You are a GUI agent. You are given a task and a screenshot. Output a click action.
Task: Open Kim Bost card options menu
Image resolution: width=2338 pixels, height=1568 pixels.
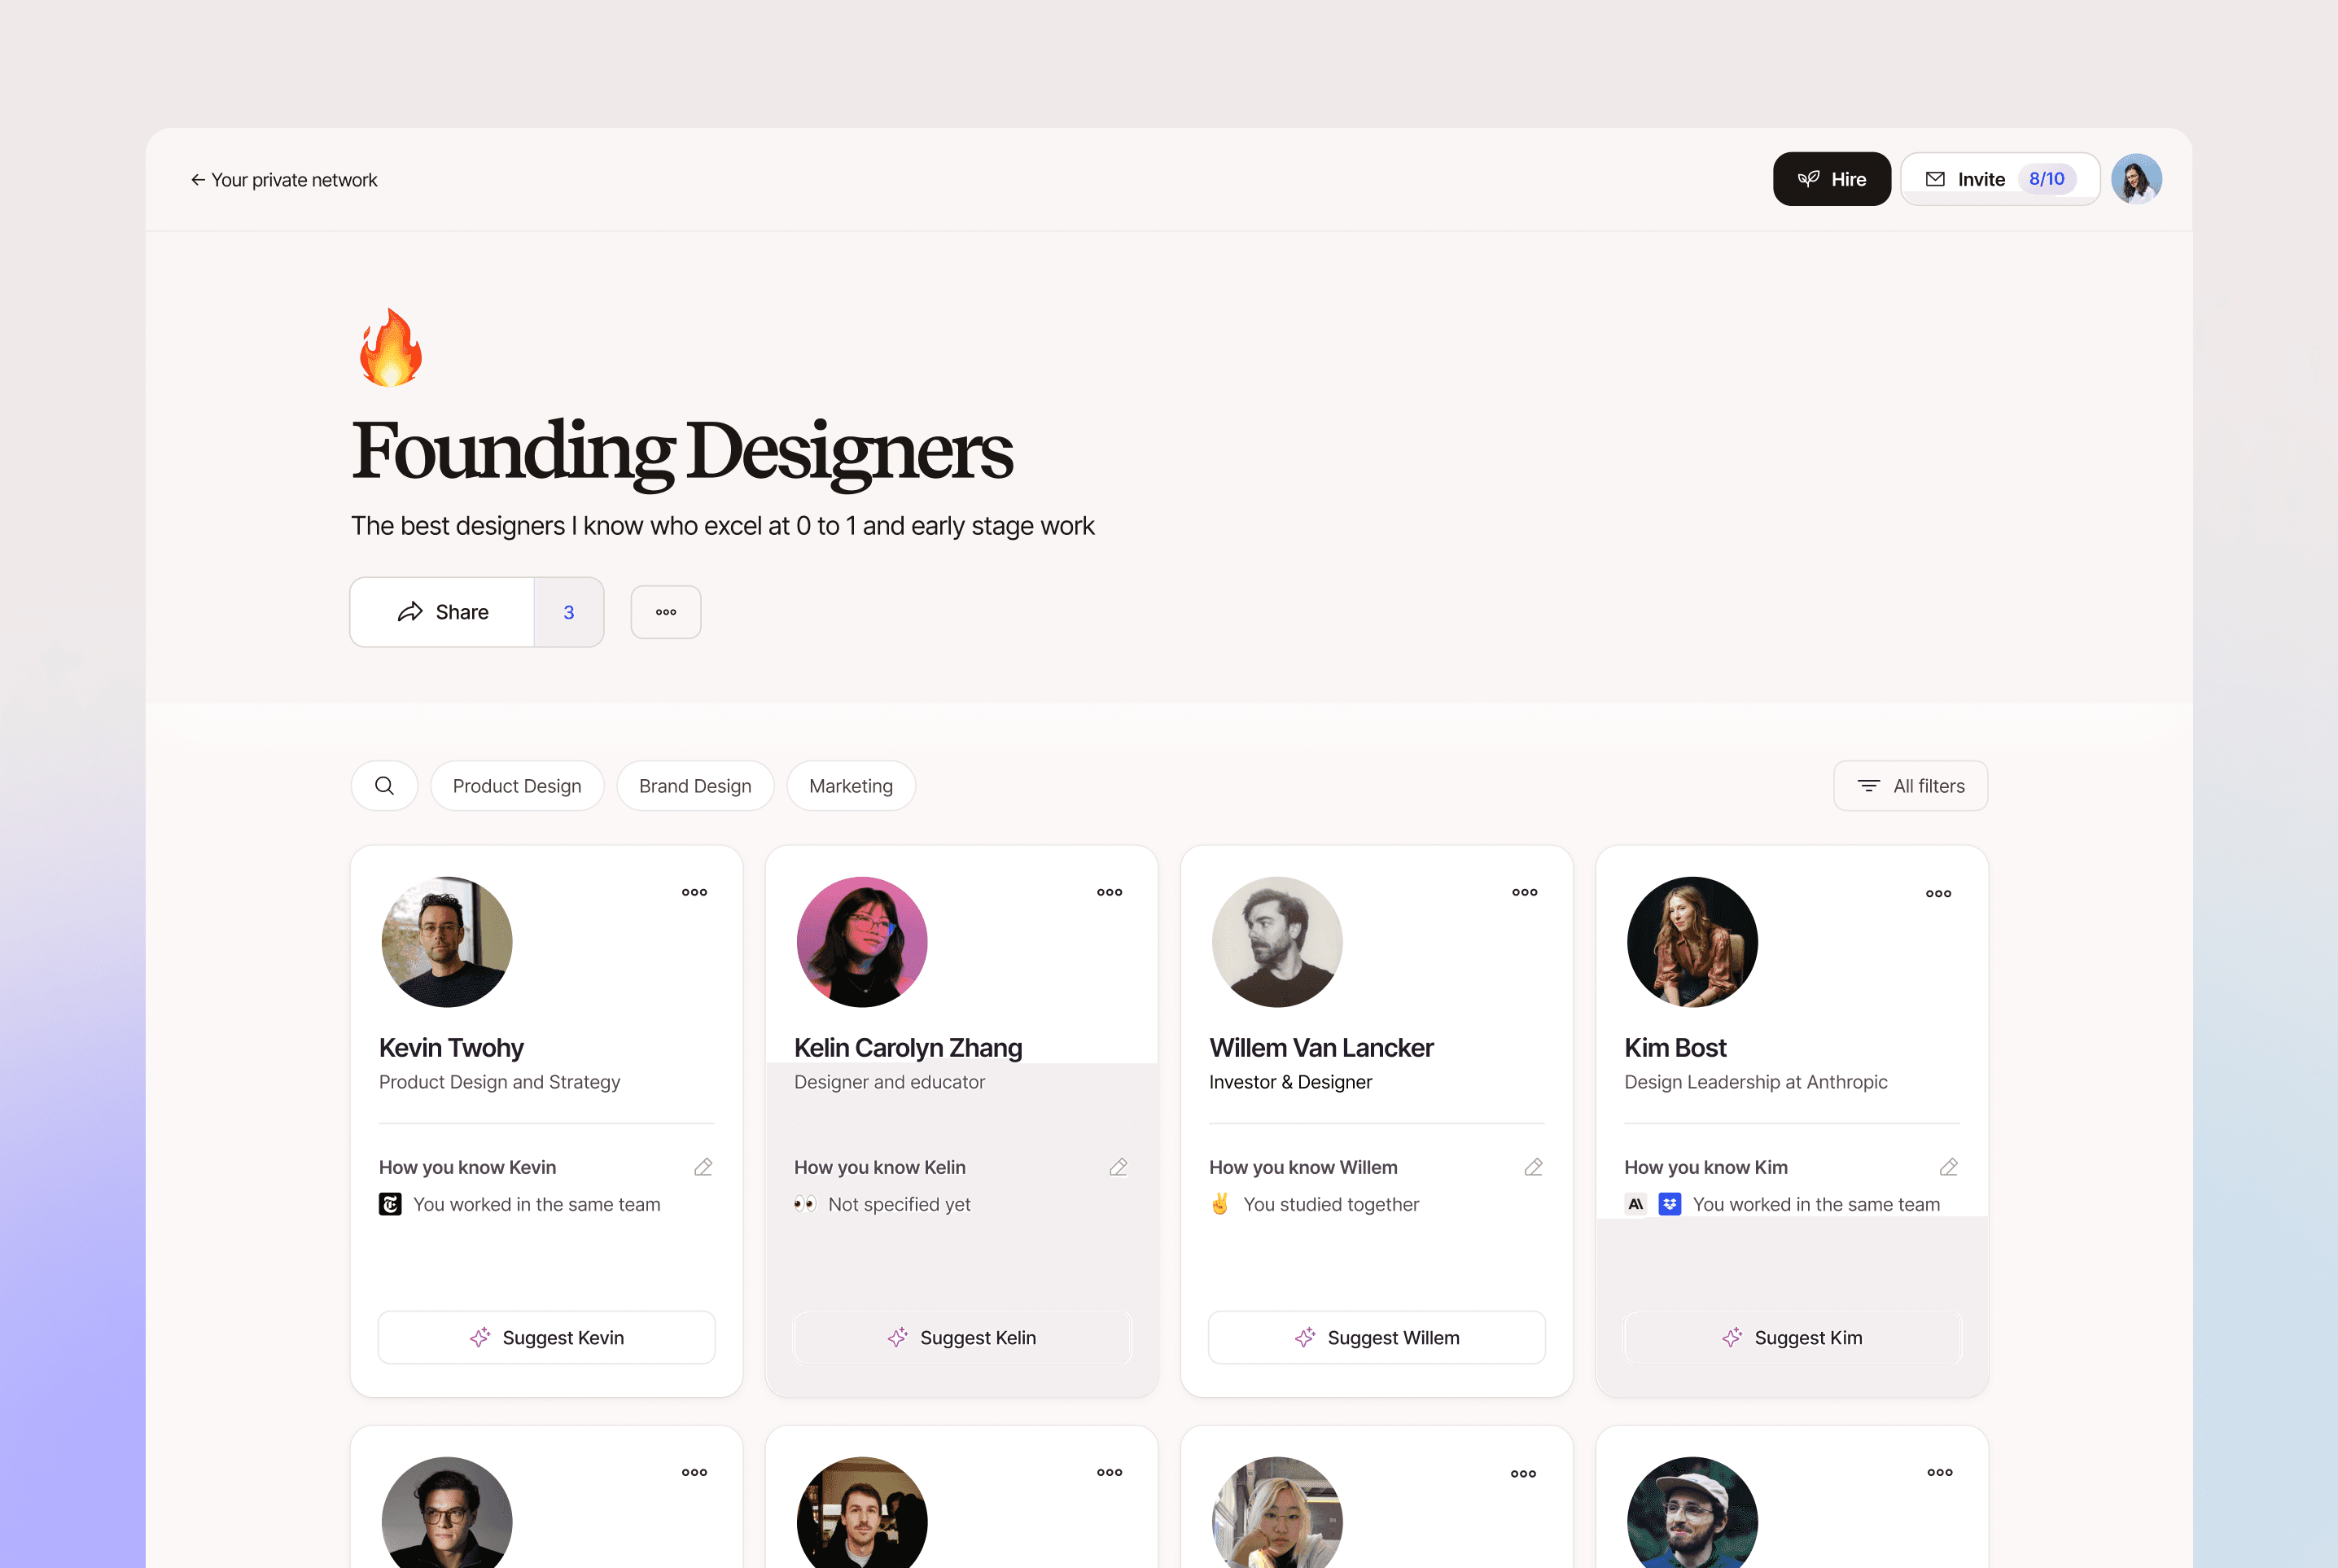(1938, 893)
